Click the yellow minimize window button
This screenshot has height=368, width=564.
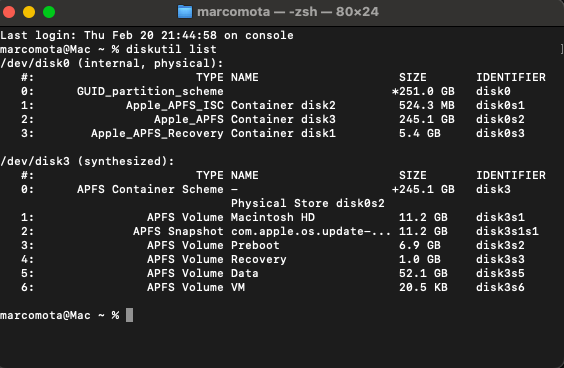29,12
